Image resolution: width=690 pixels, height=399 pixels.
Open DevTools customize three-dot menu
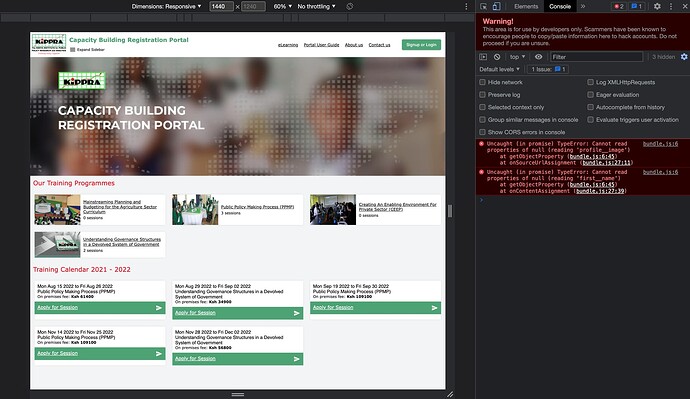(671, 6)
